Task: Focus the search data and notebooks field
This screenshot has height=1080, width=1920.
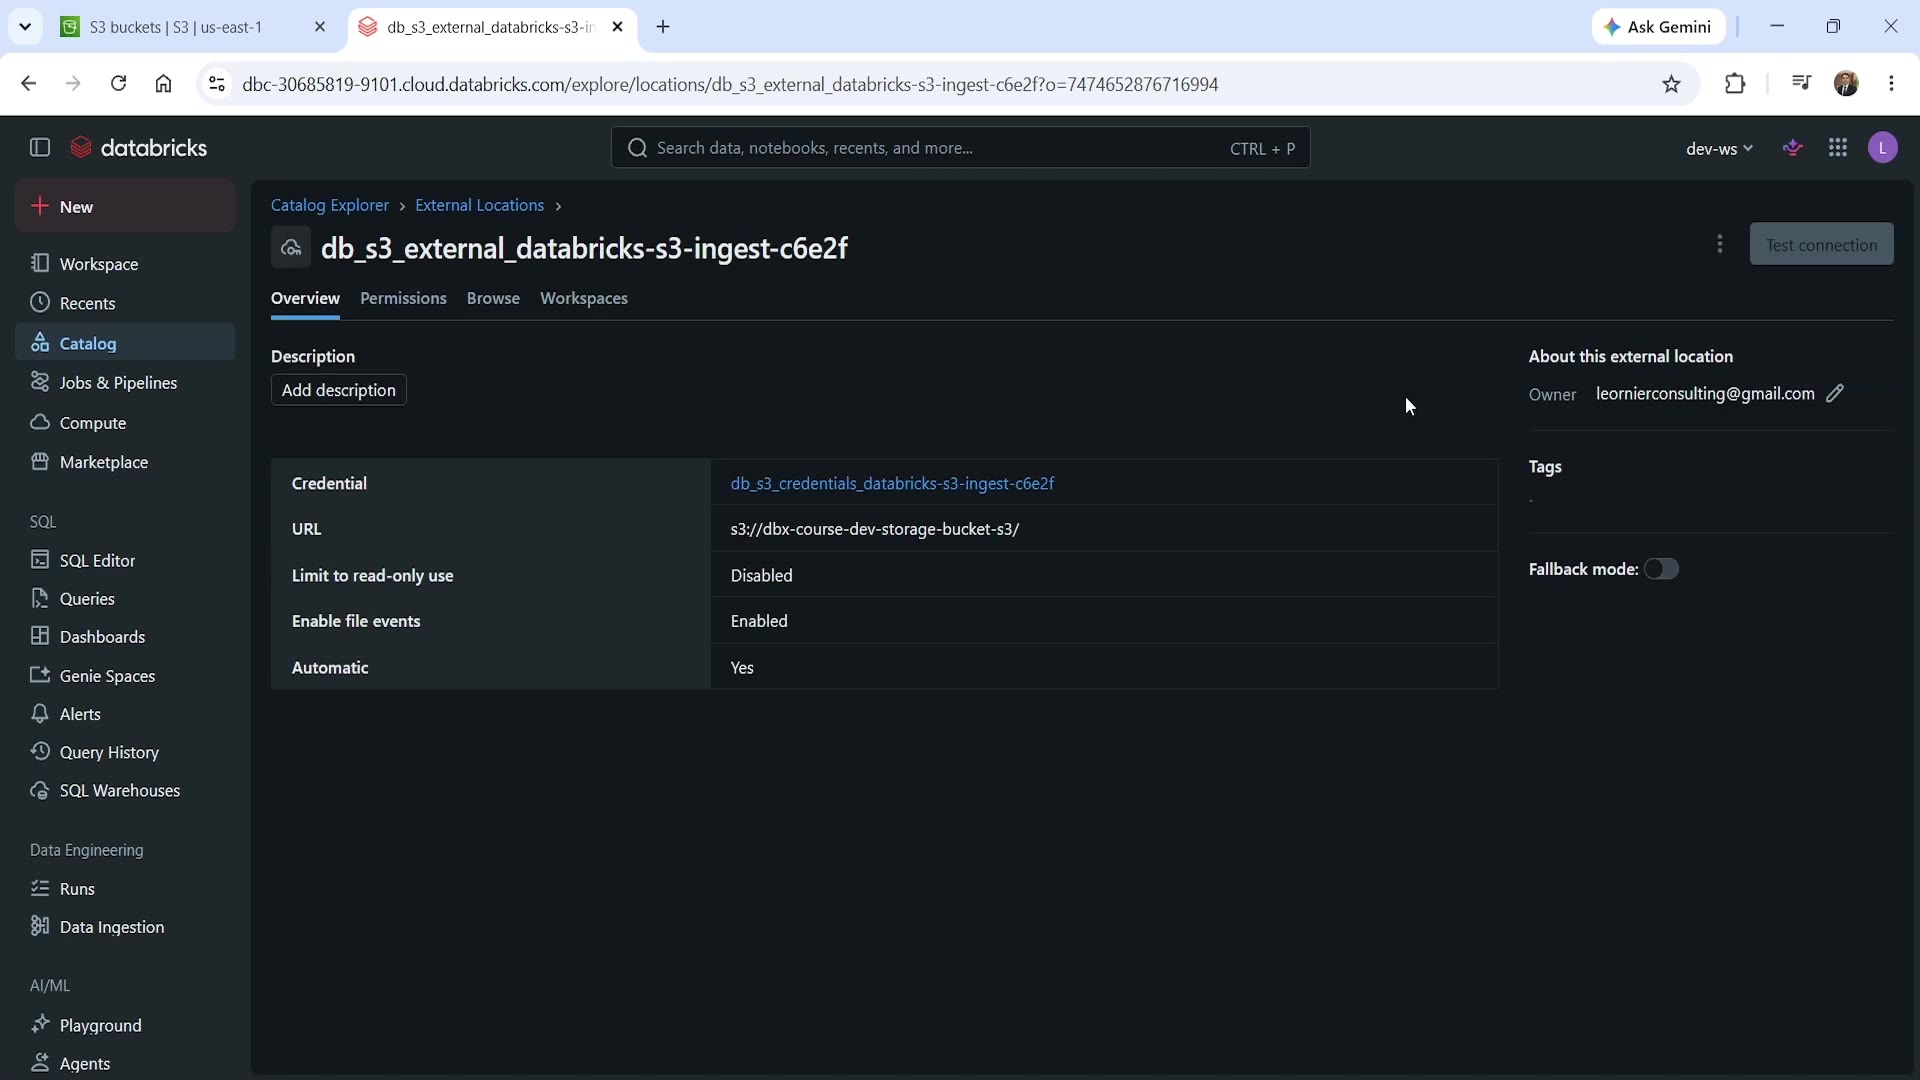Action: coord(960,148)
